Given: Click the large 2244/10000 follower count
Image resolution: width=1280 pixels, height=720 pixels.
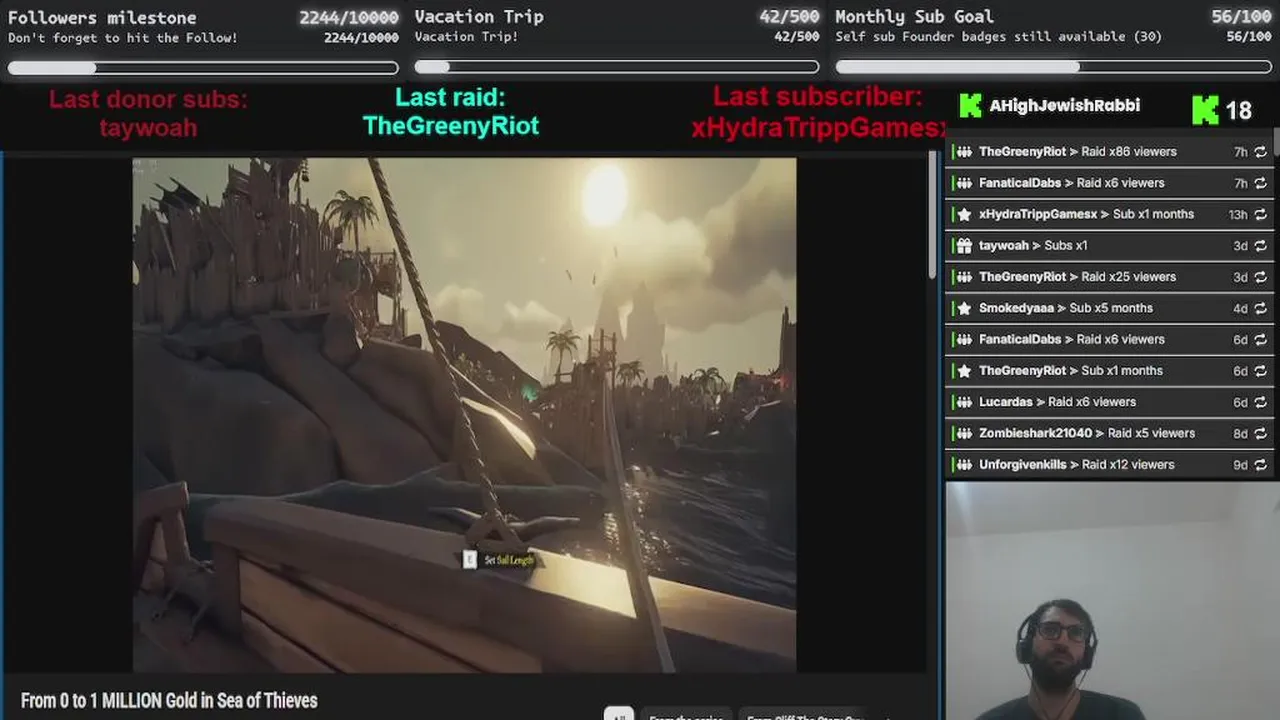Looking at the screenshot, I should point(348,17).
